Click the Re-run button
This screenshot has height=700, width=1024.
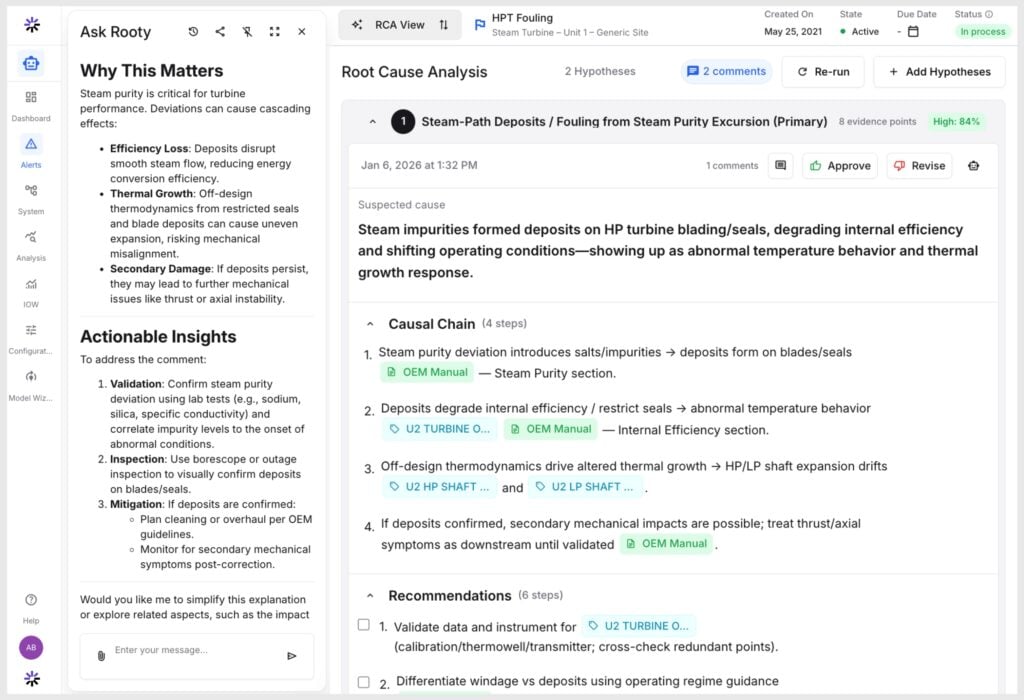pos(824,72)
